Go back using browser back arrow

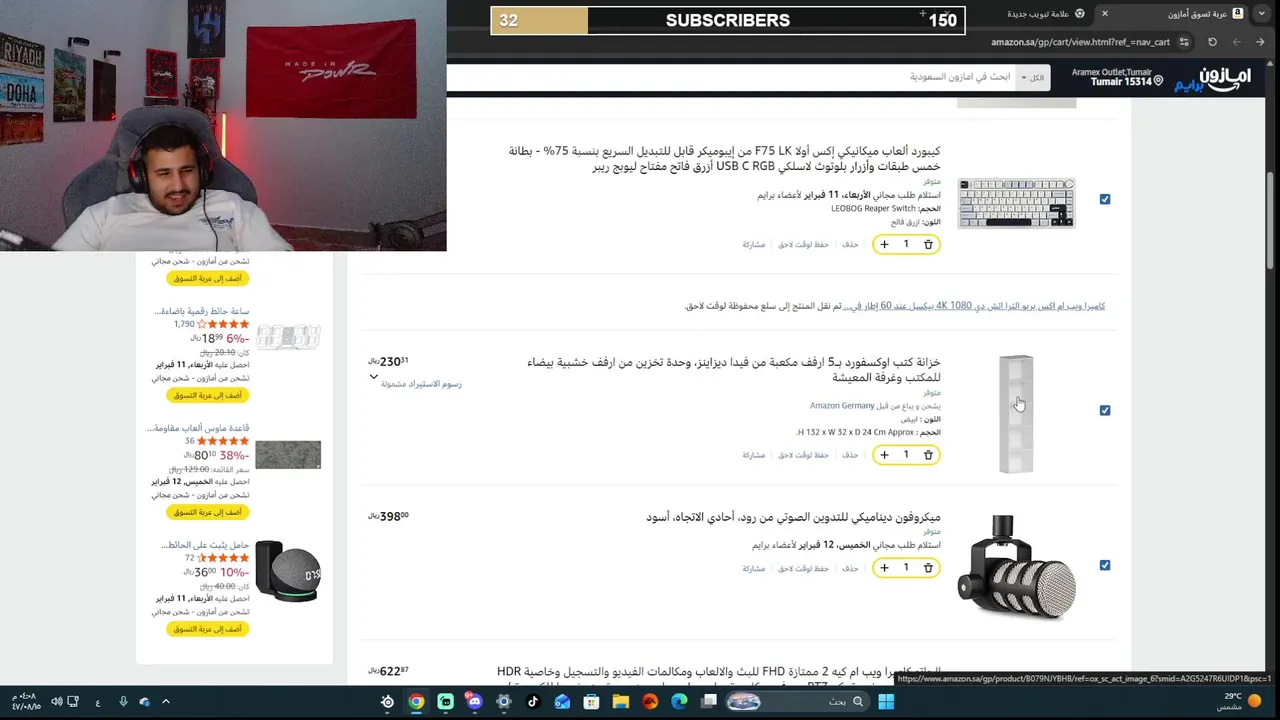coord(1259,42)
